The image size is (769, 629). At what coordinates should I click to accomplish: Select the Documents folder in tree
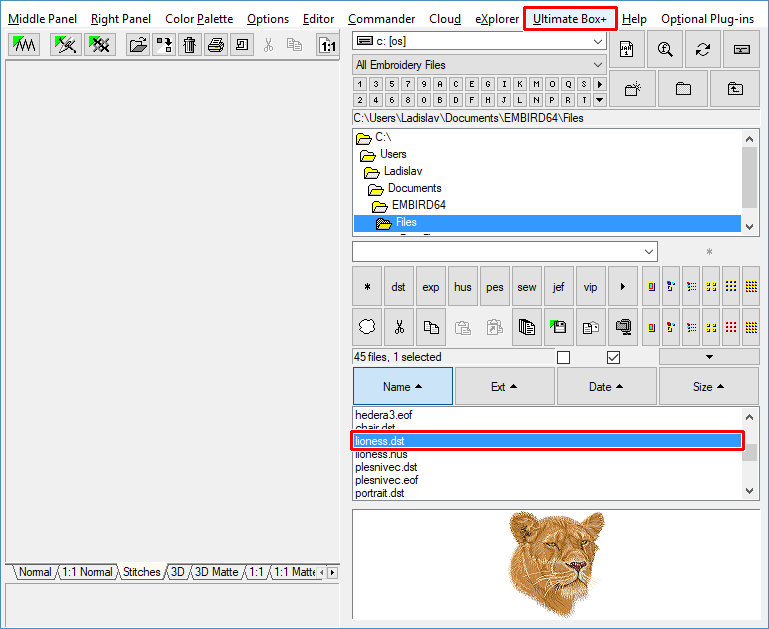pos(414,188)
